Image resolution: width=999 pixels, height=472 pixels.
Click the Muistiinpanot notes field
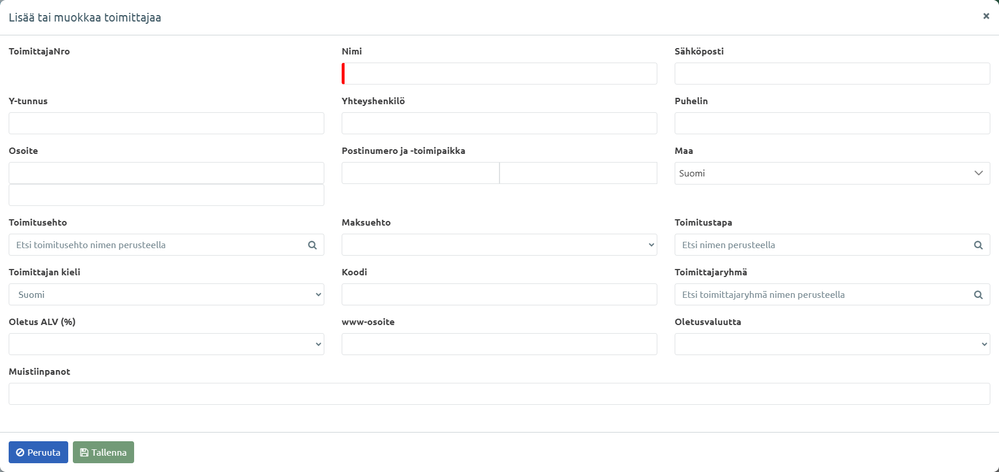(x=499, y=394)
